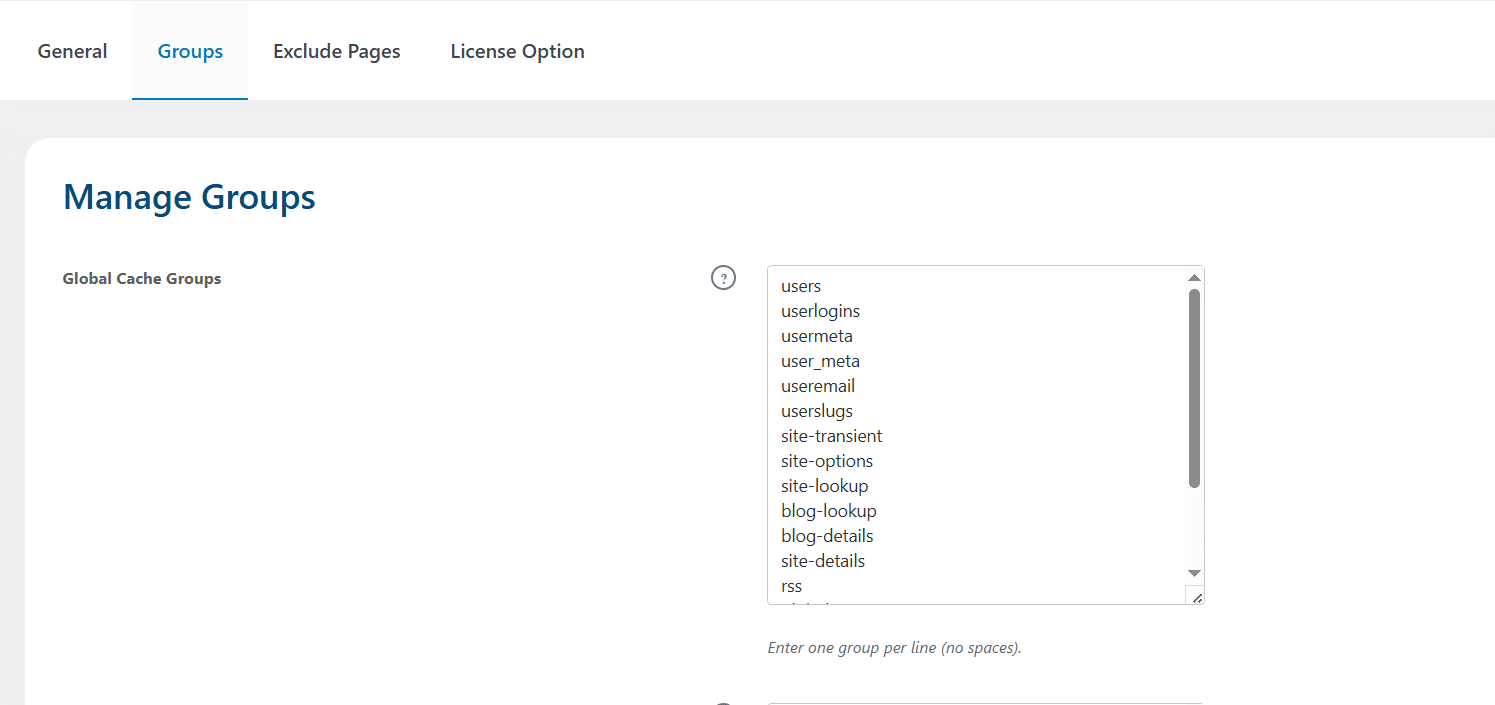
Task: Click the 'users' line in the textarea
Action: (x=801, y=286)
